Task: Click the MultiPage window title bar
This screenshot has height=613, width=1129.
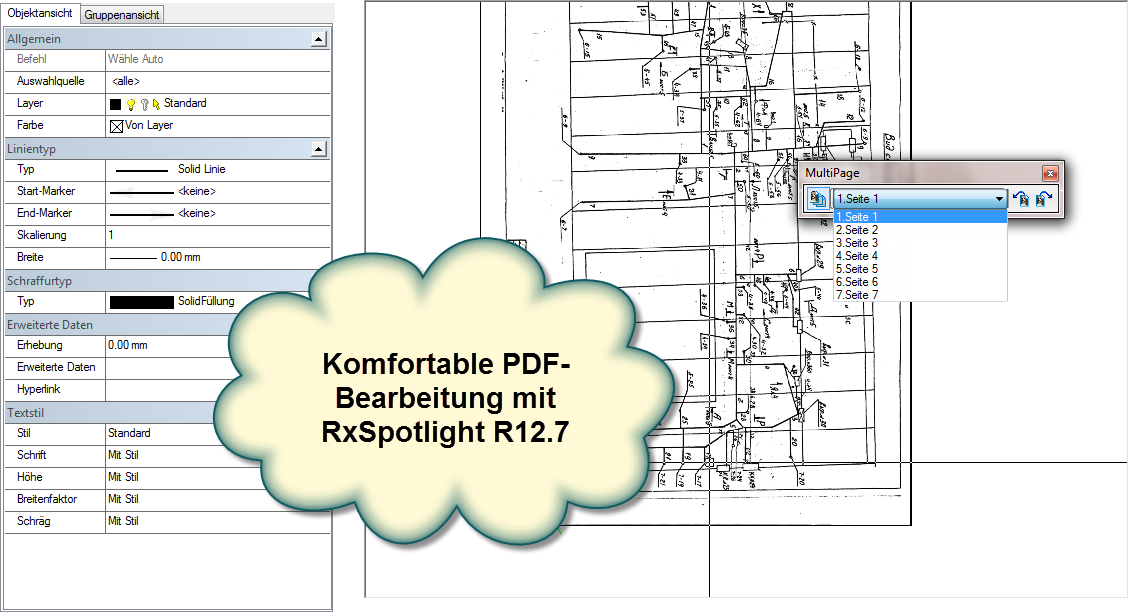Action: point(922,173)
